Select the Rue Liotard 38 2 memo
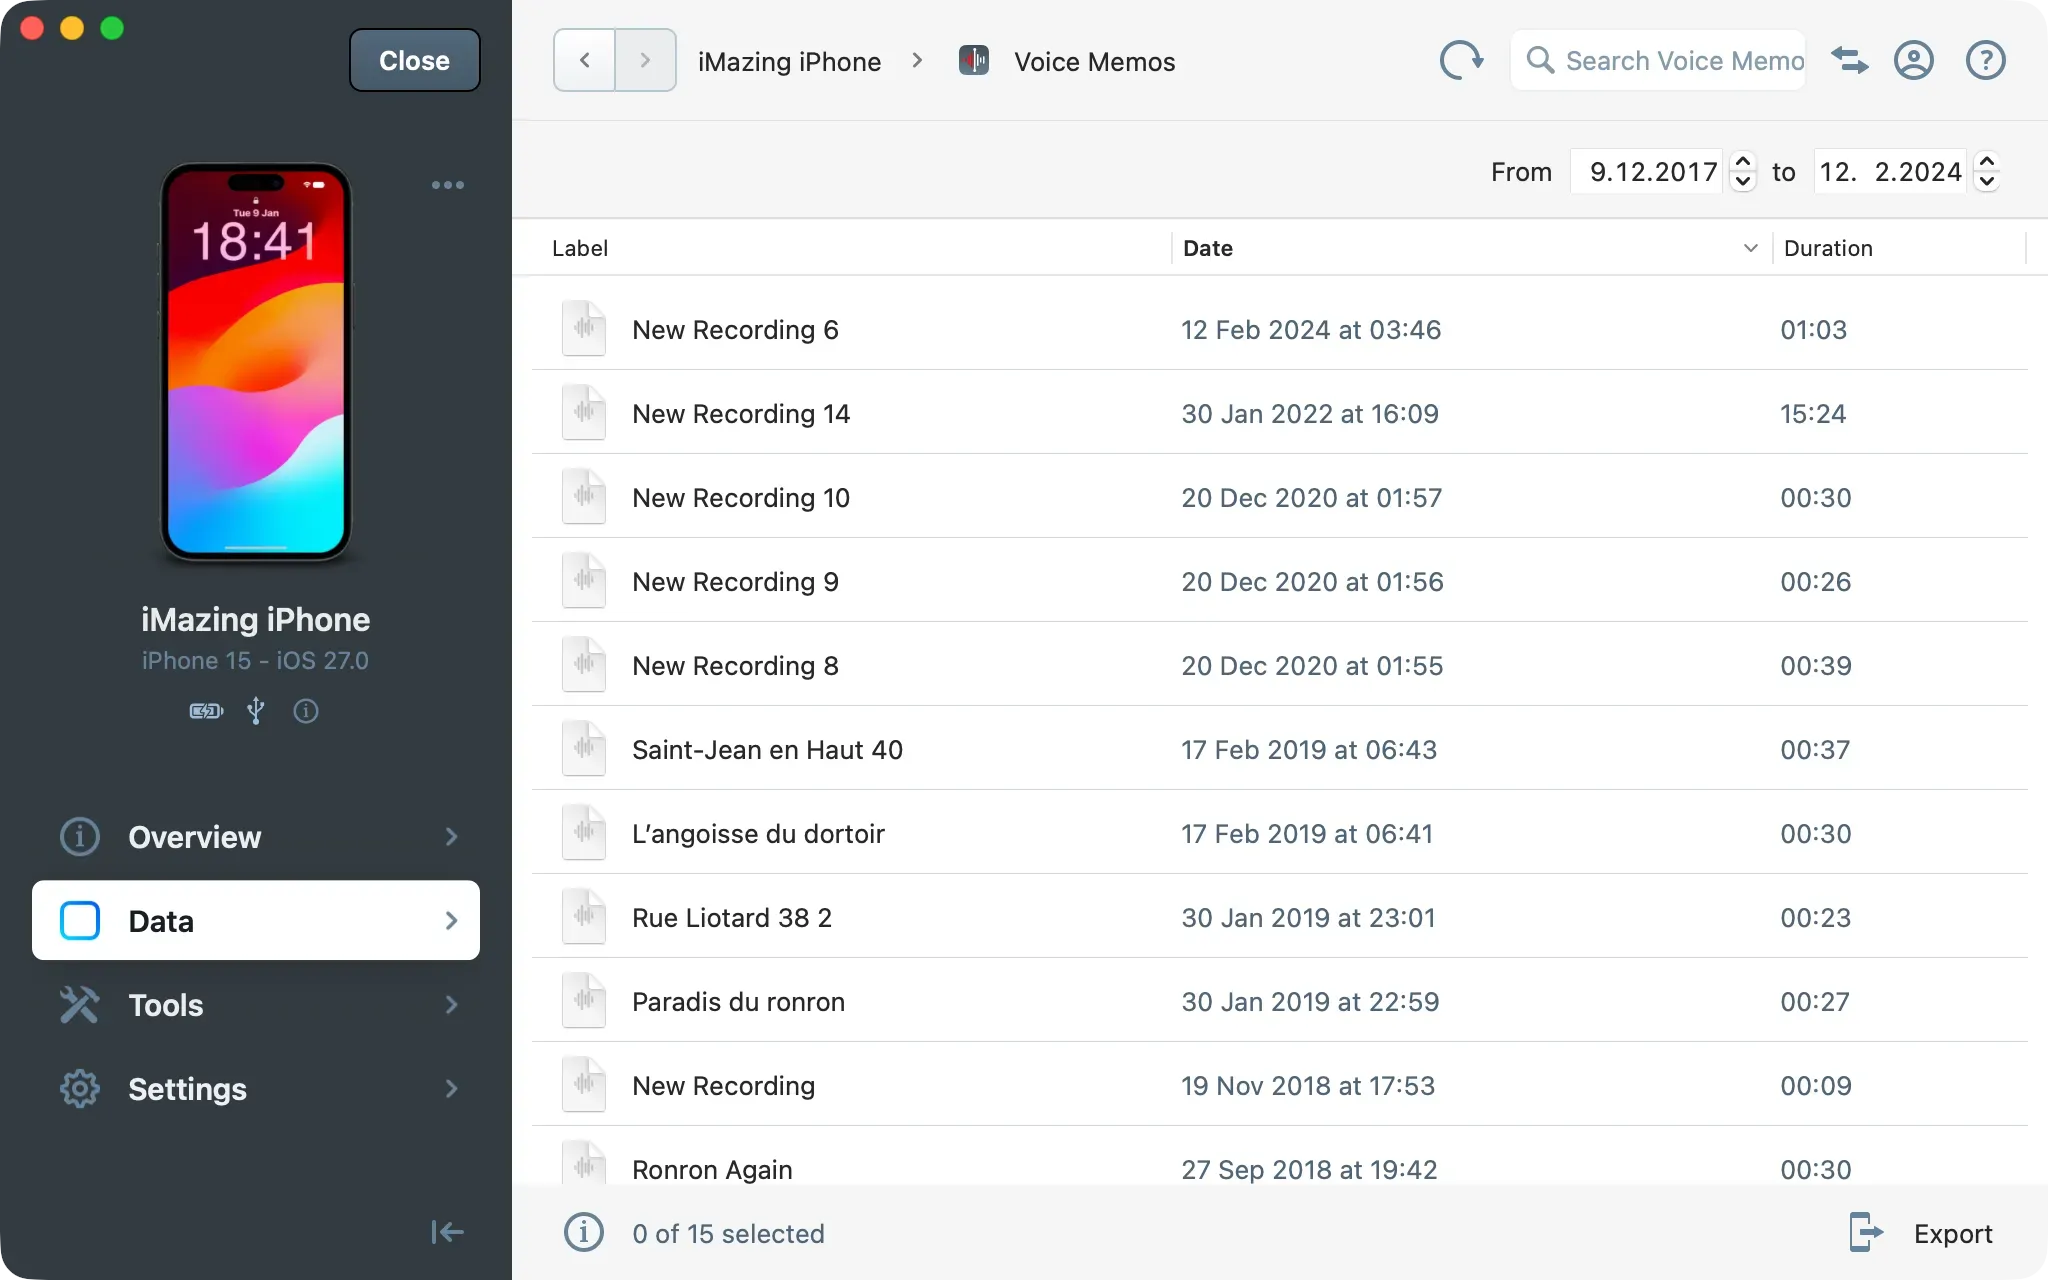The image size is (2048, 1280). (x=1280, y=916)
